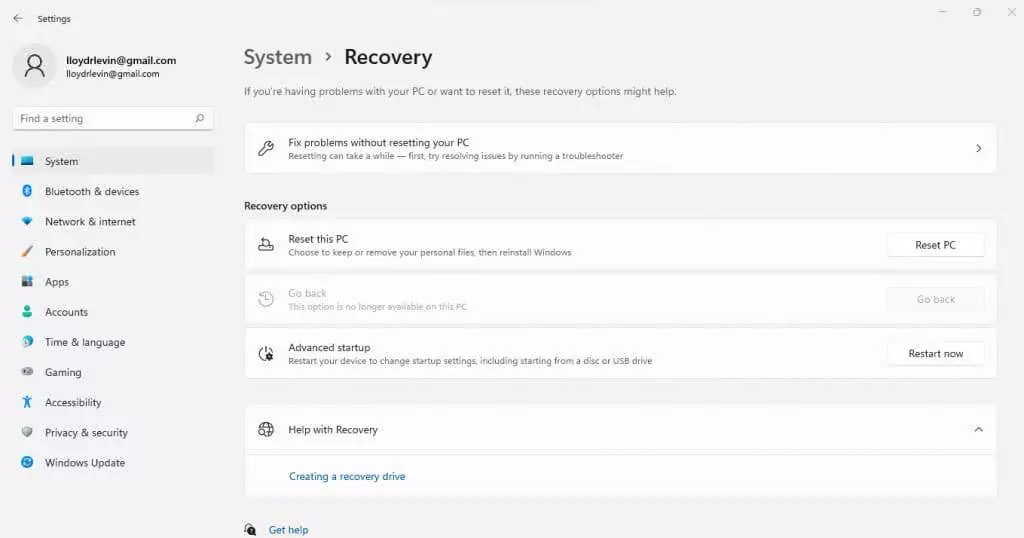The width and height of the screenshot is (1024, 538).
Task: Click the Help with Recovery title text
Action: click(x=333, y=430)
